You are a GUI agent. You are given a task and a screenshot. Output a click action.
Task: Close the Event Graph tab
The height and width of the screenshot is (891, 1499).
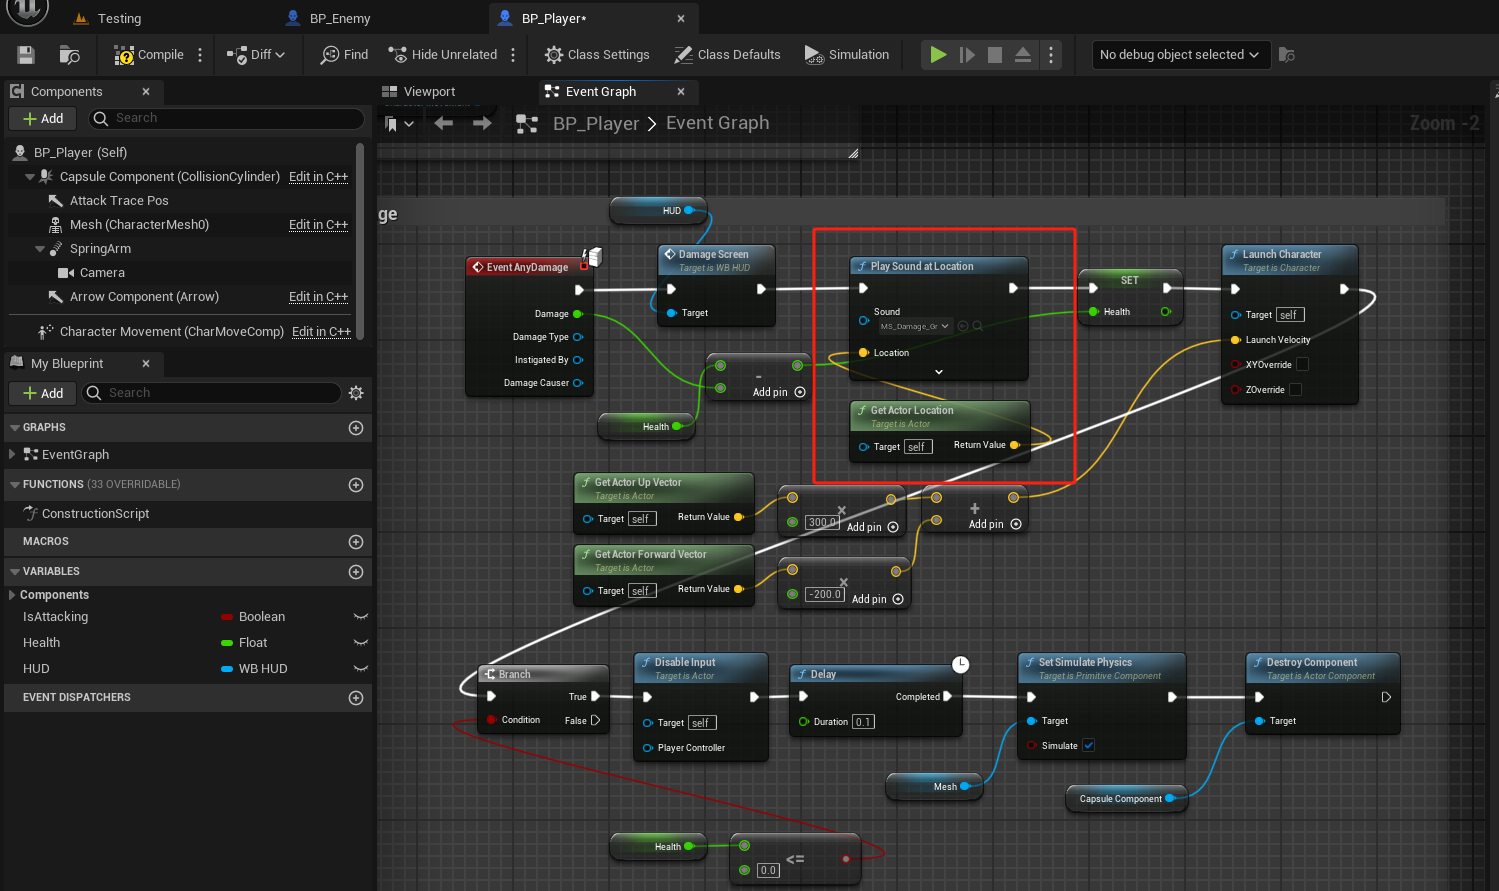tap(681, 92)
